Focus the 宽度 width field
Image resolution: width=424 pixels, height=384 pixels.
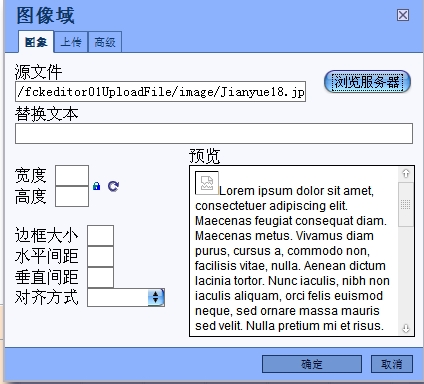tap(72, 175)
